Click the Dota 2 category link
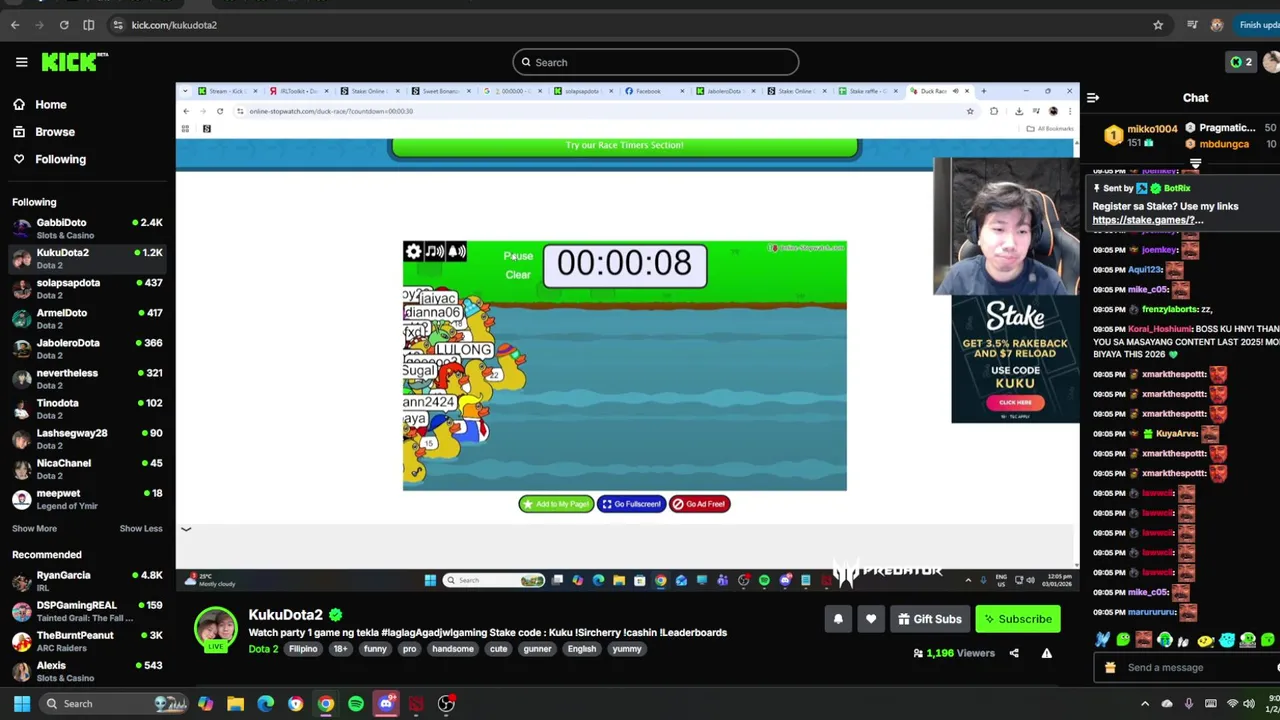The image size is (1280, 720). pos(263,649)
